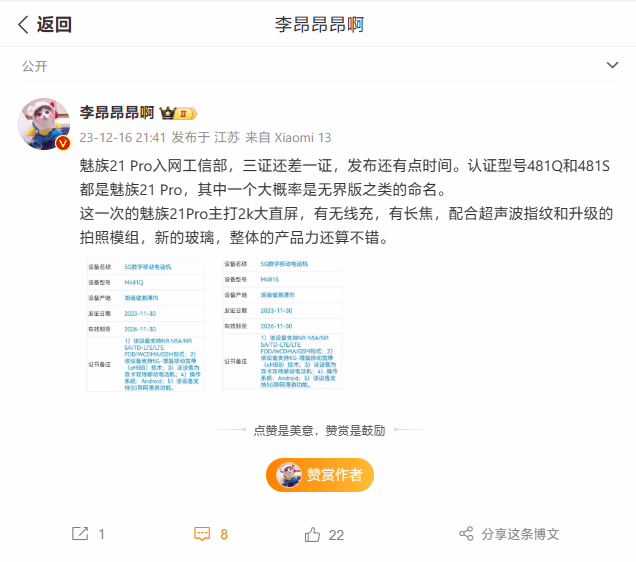Open the M481Q certificate image
This screenshot has width=636, height=562.
[146, 326]
